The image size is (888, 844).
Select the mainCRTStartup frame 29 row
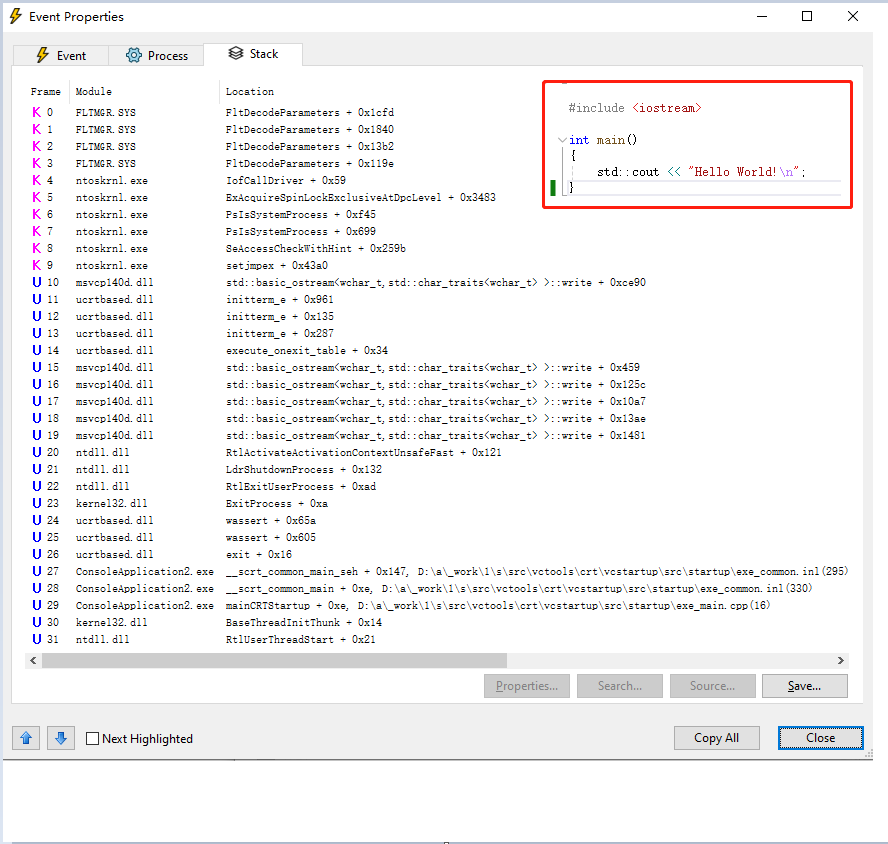300,605
